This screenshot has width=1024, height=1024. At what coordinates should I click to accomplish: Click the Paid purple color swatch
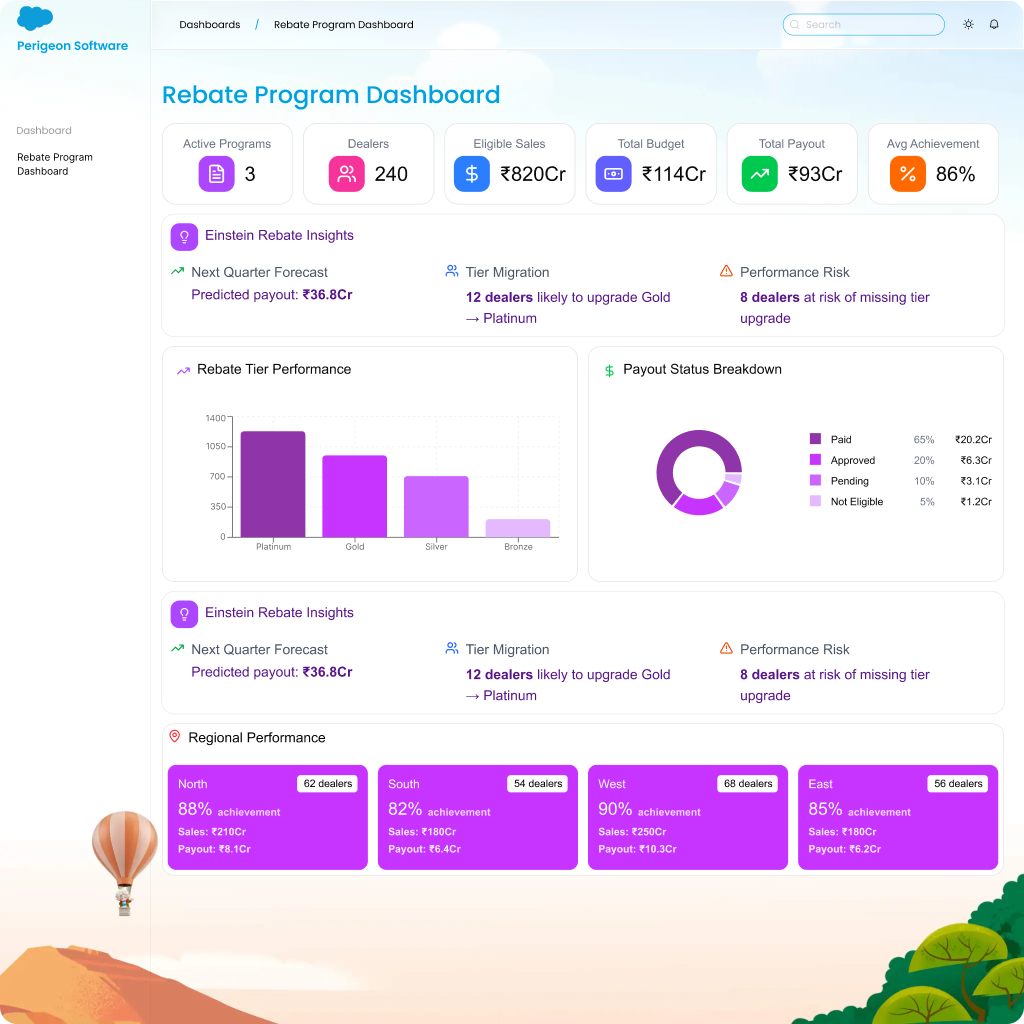point(816,439)
